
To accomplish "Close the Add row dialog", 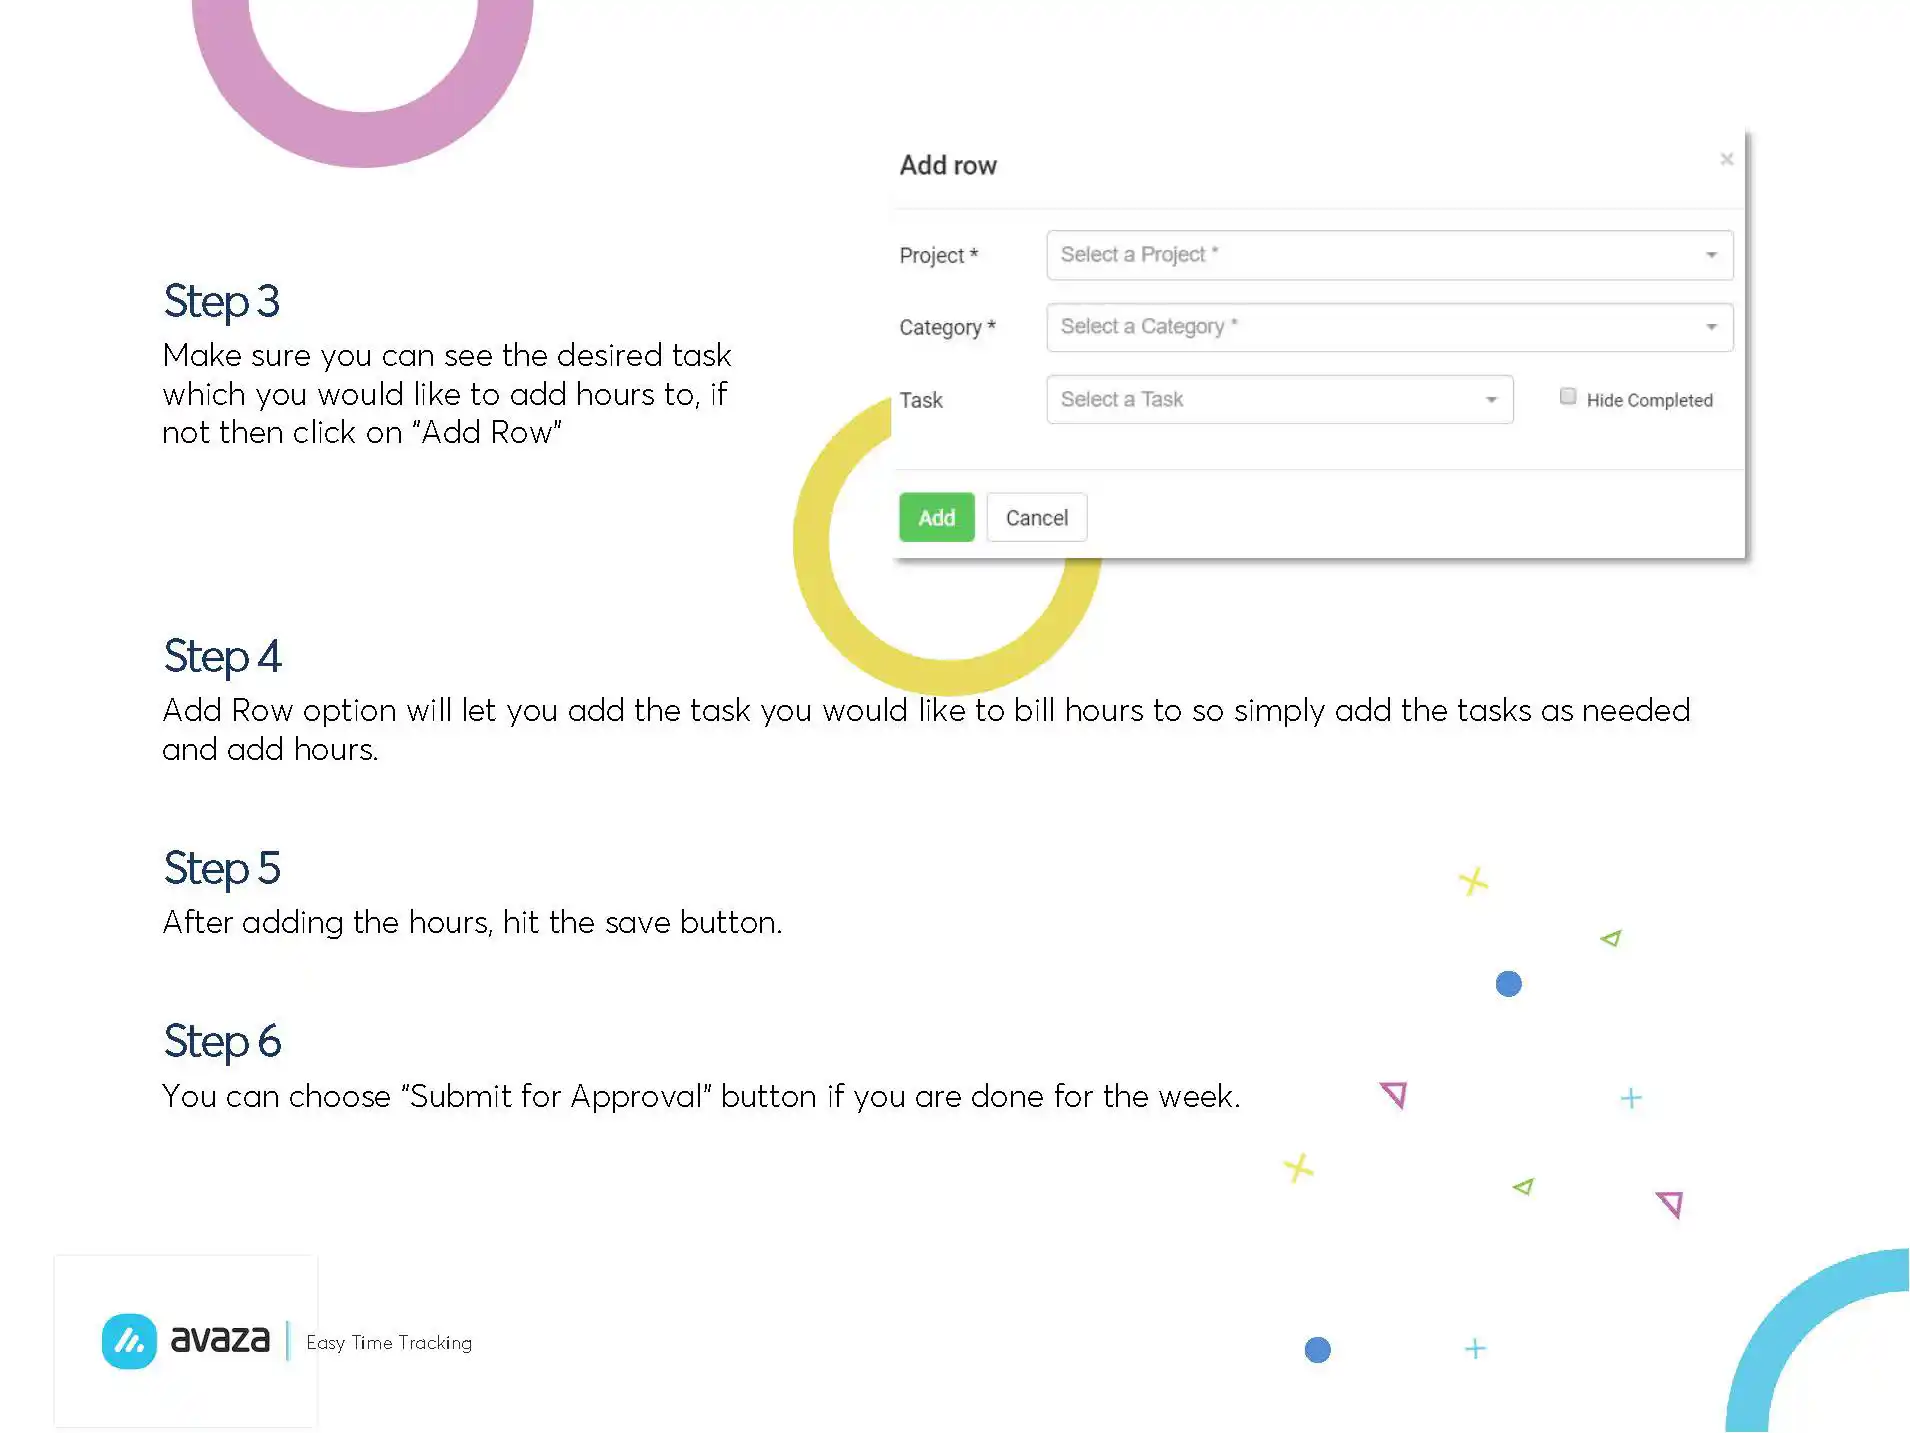I will pos(1726,159).
